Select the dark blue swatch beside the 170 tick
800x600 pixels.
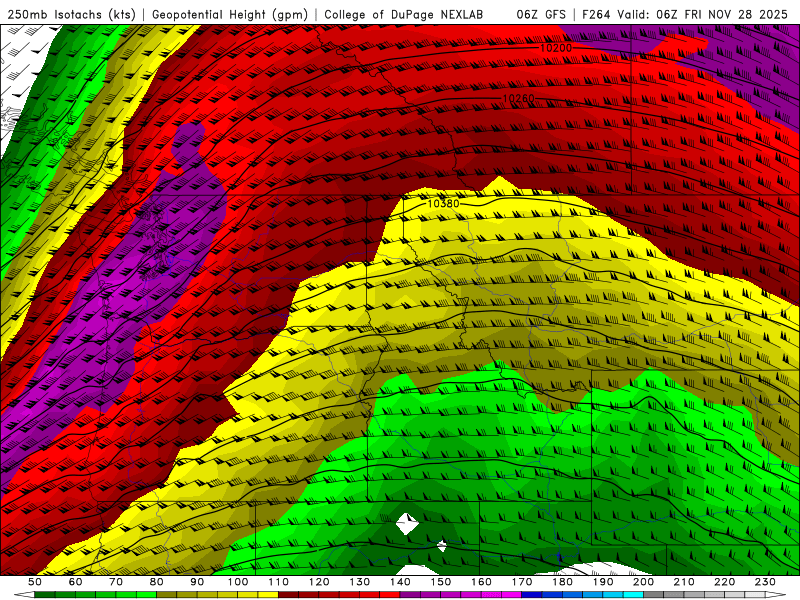532,595
